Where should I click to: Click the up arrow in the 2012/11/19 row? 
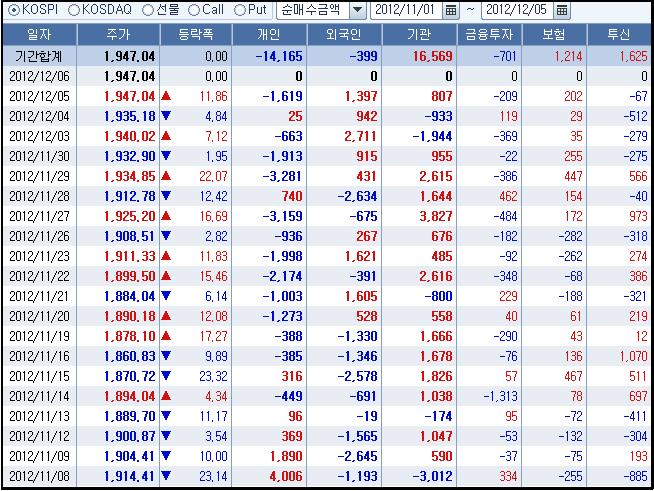(x=166, y=336)
